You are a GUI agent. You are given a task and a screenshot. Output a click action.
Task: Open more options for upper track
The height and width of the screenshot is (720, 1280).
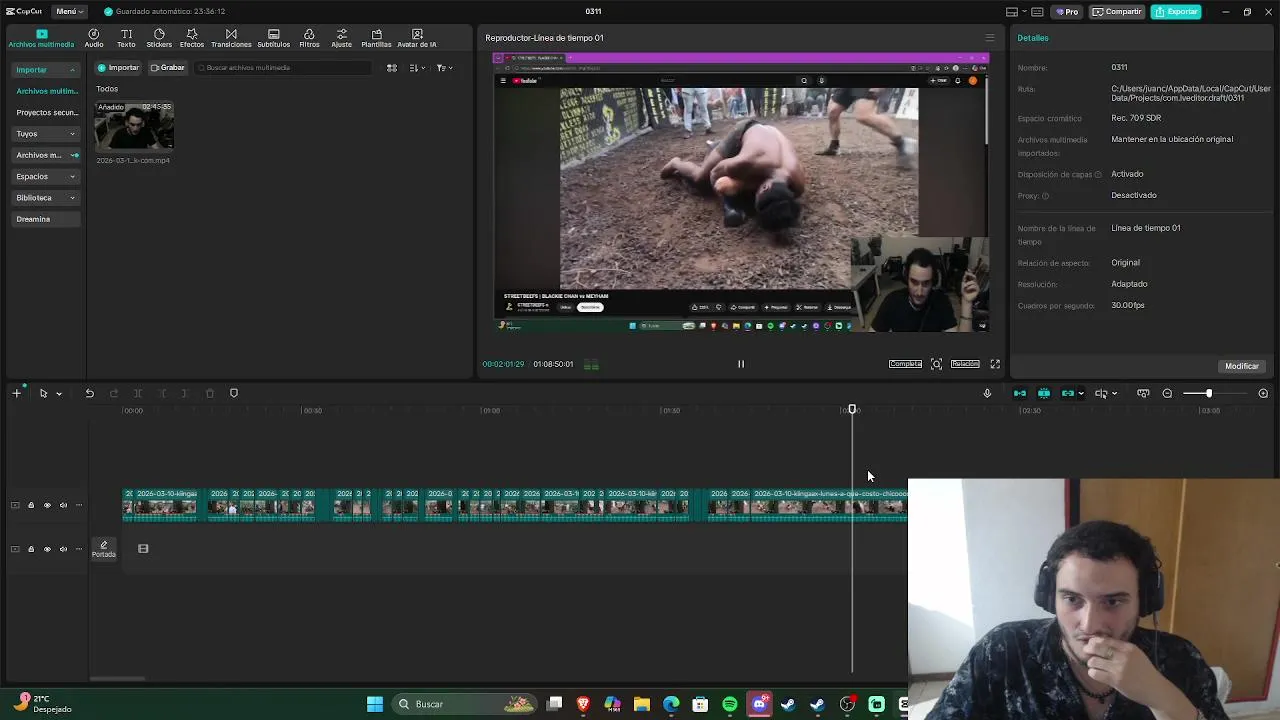79,505
